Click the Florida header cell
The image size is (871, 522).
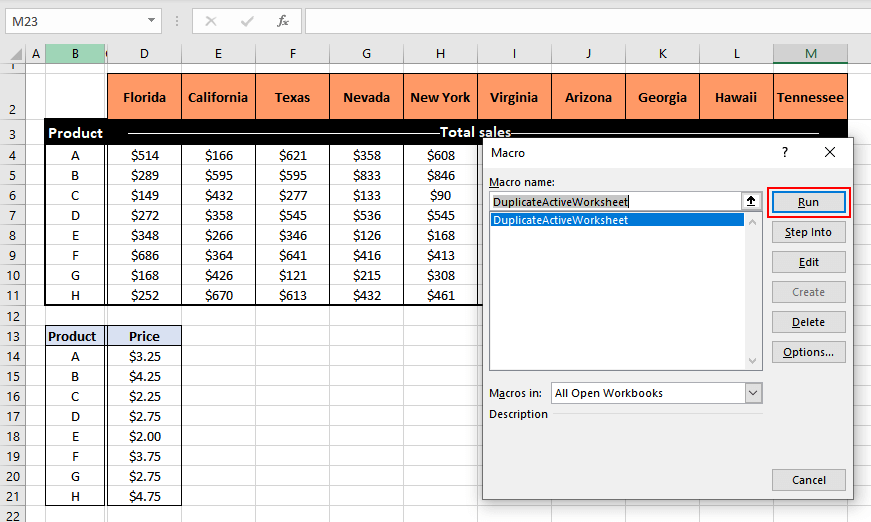click(144, 97)
